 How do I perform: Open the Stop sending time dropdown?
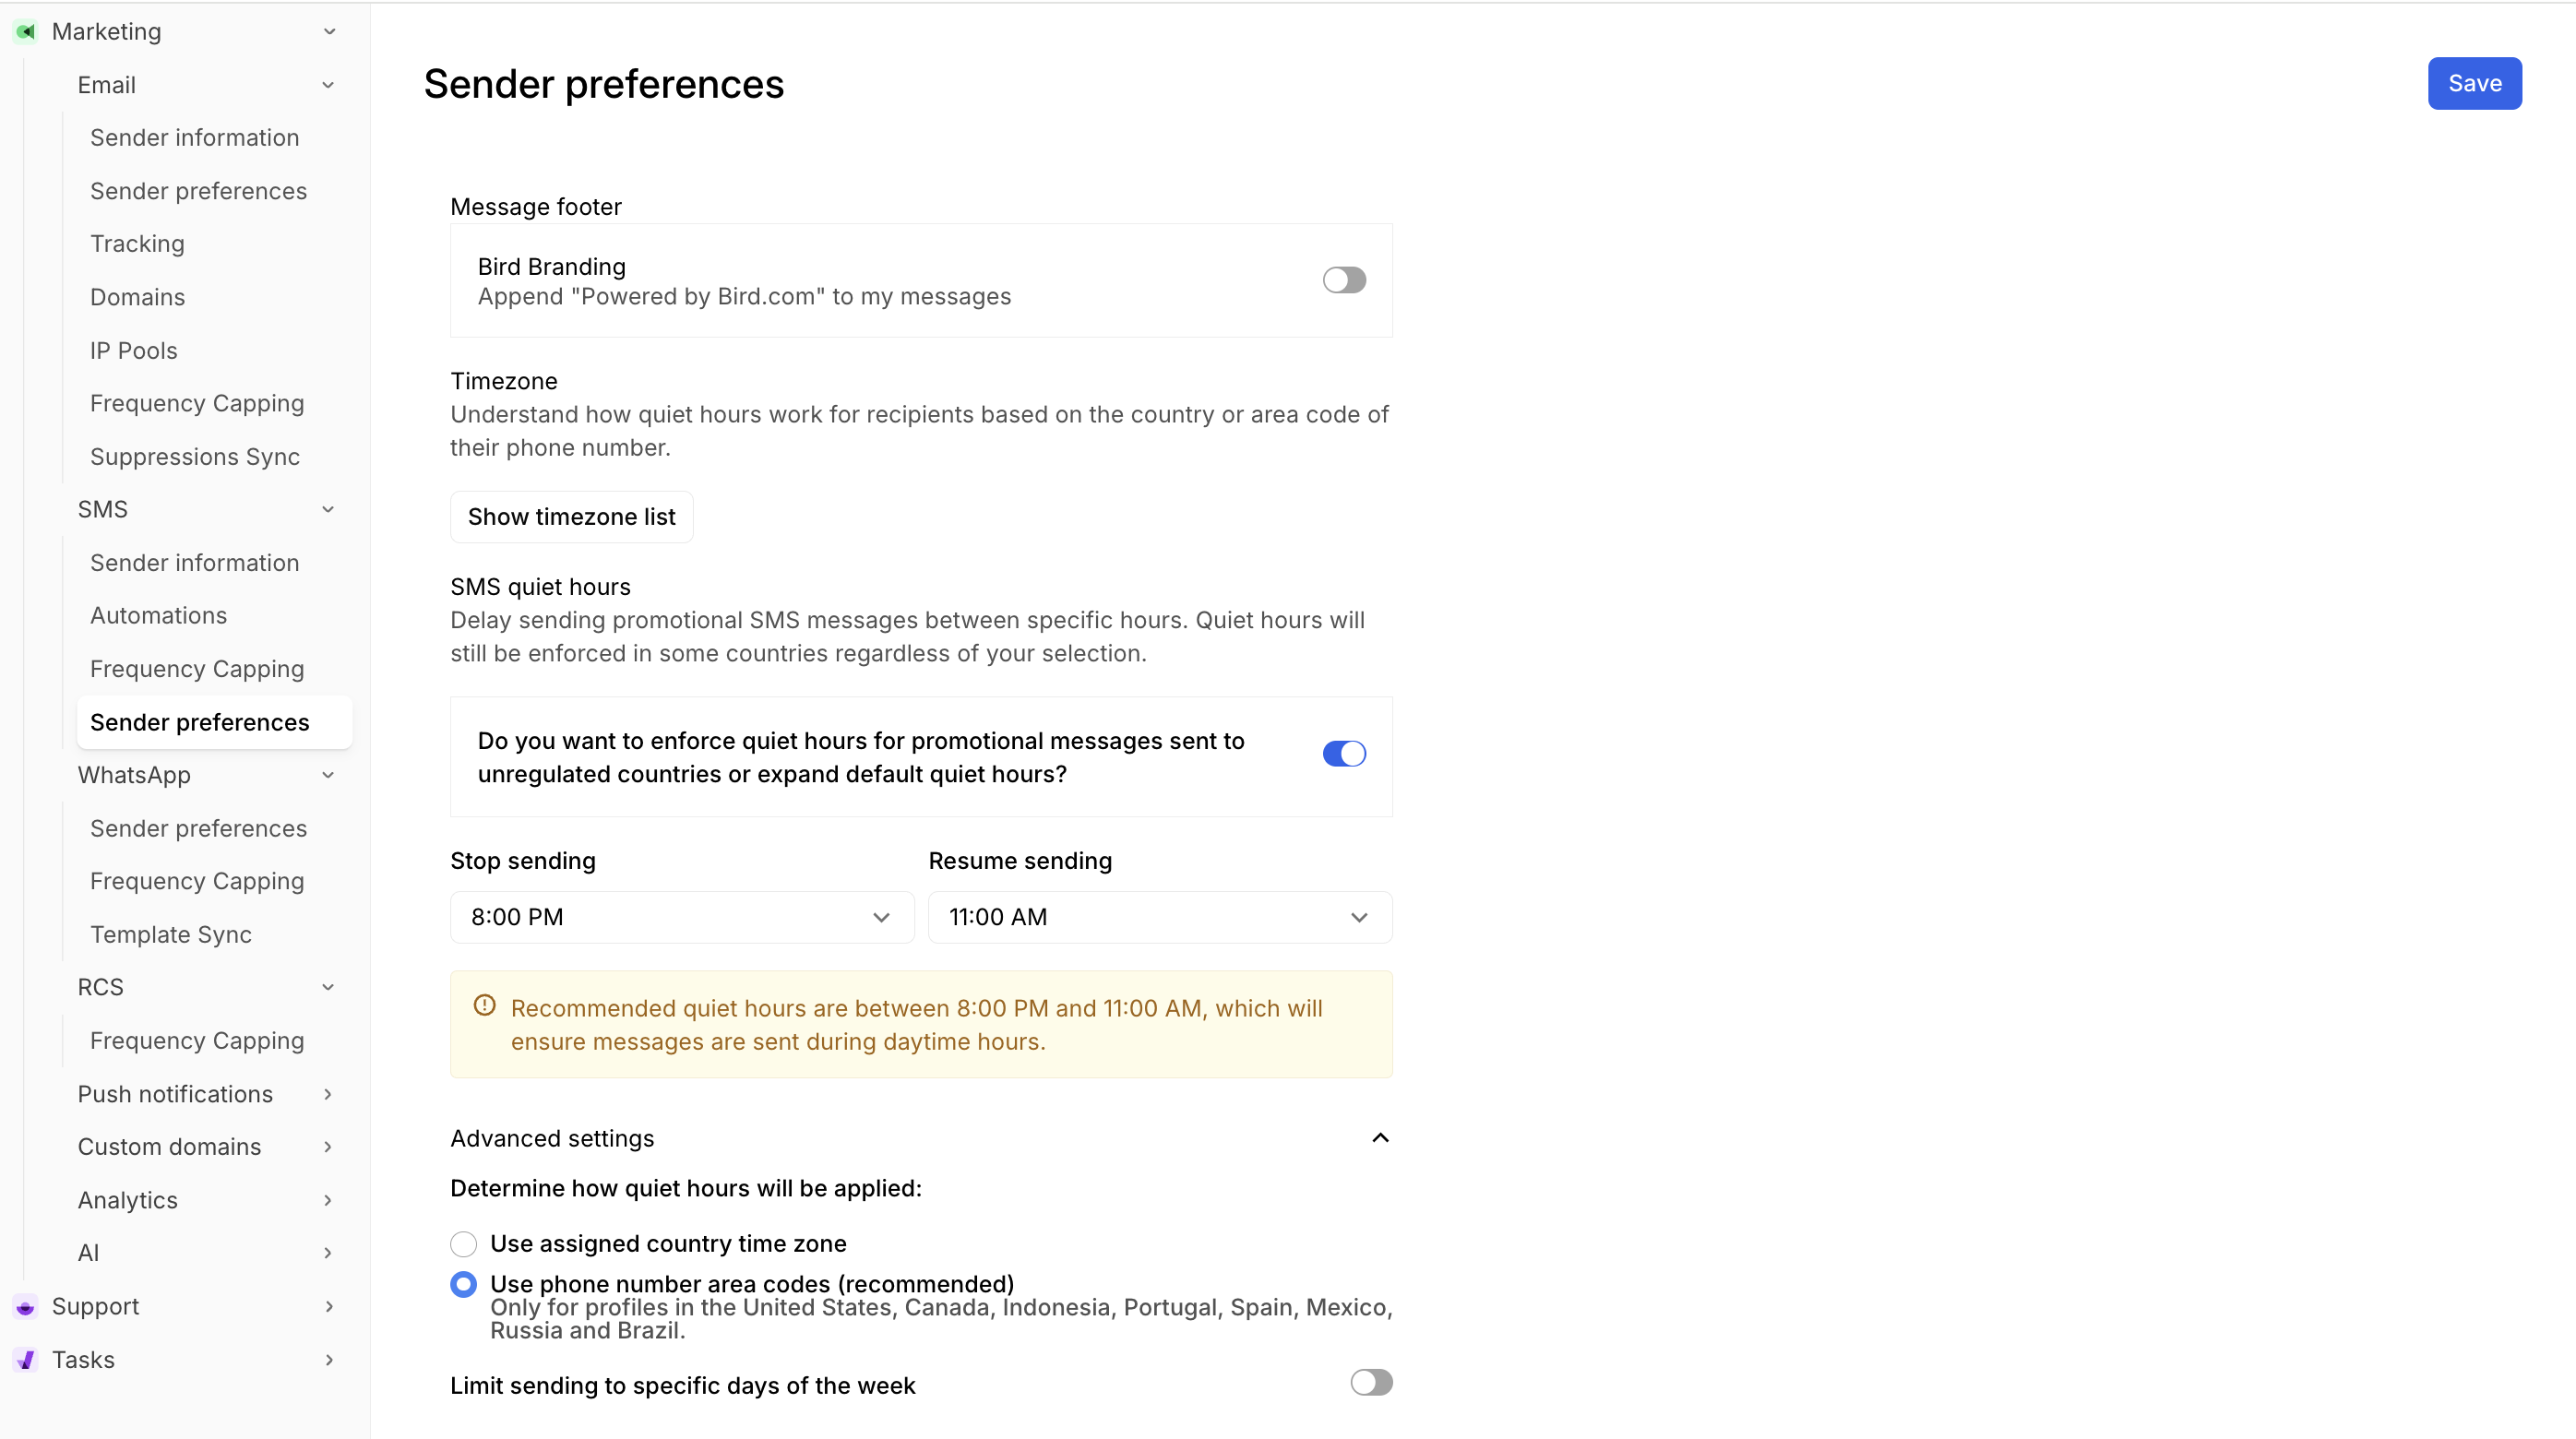(682, 917)
